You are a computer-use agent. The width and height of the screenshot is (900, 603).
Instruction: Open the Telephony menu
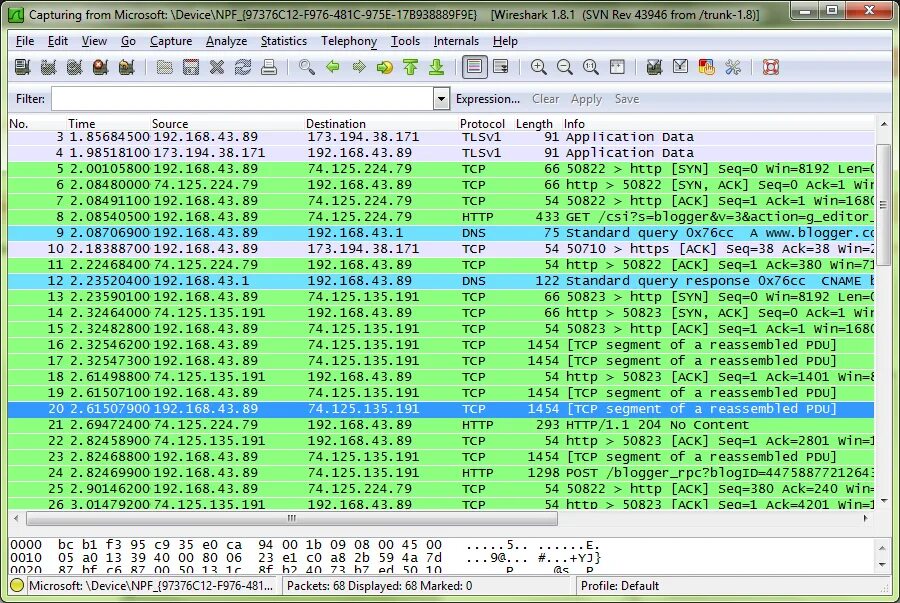(x=349, y=41)
